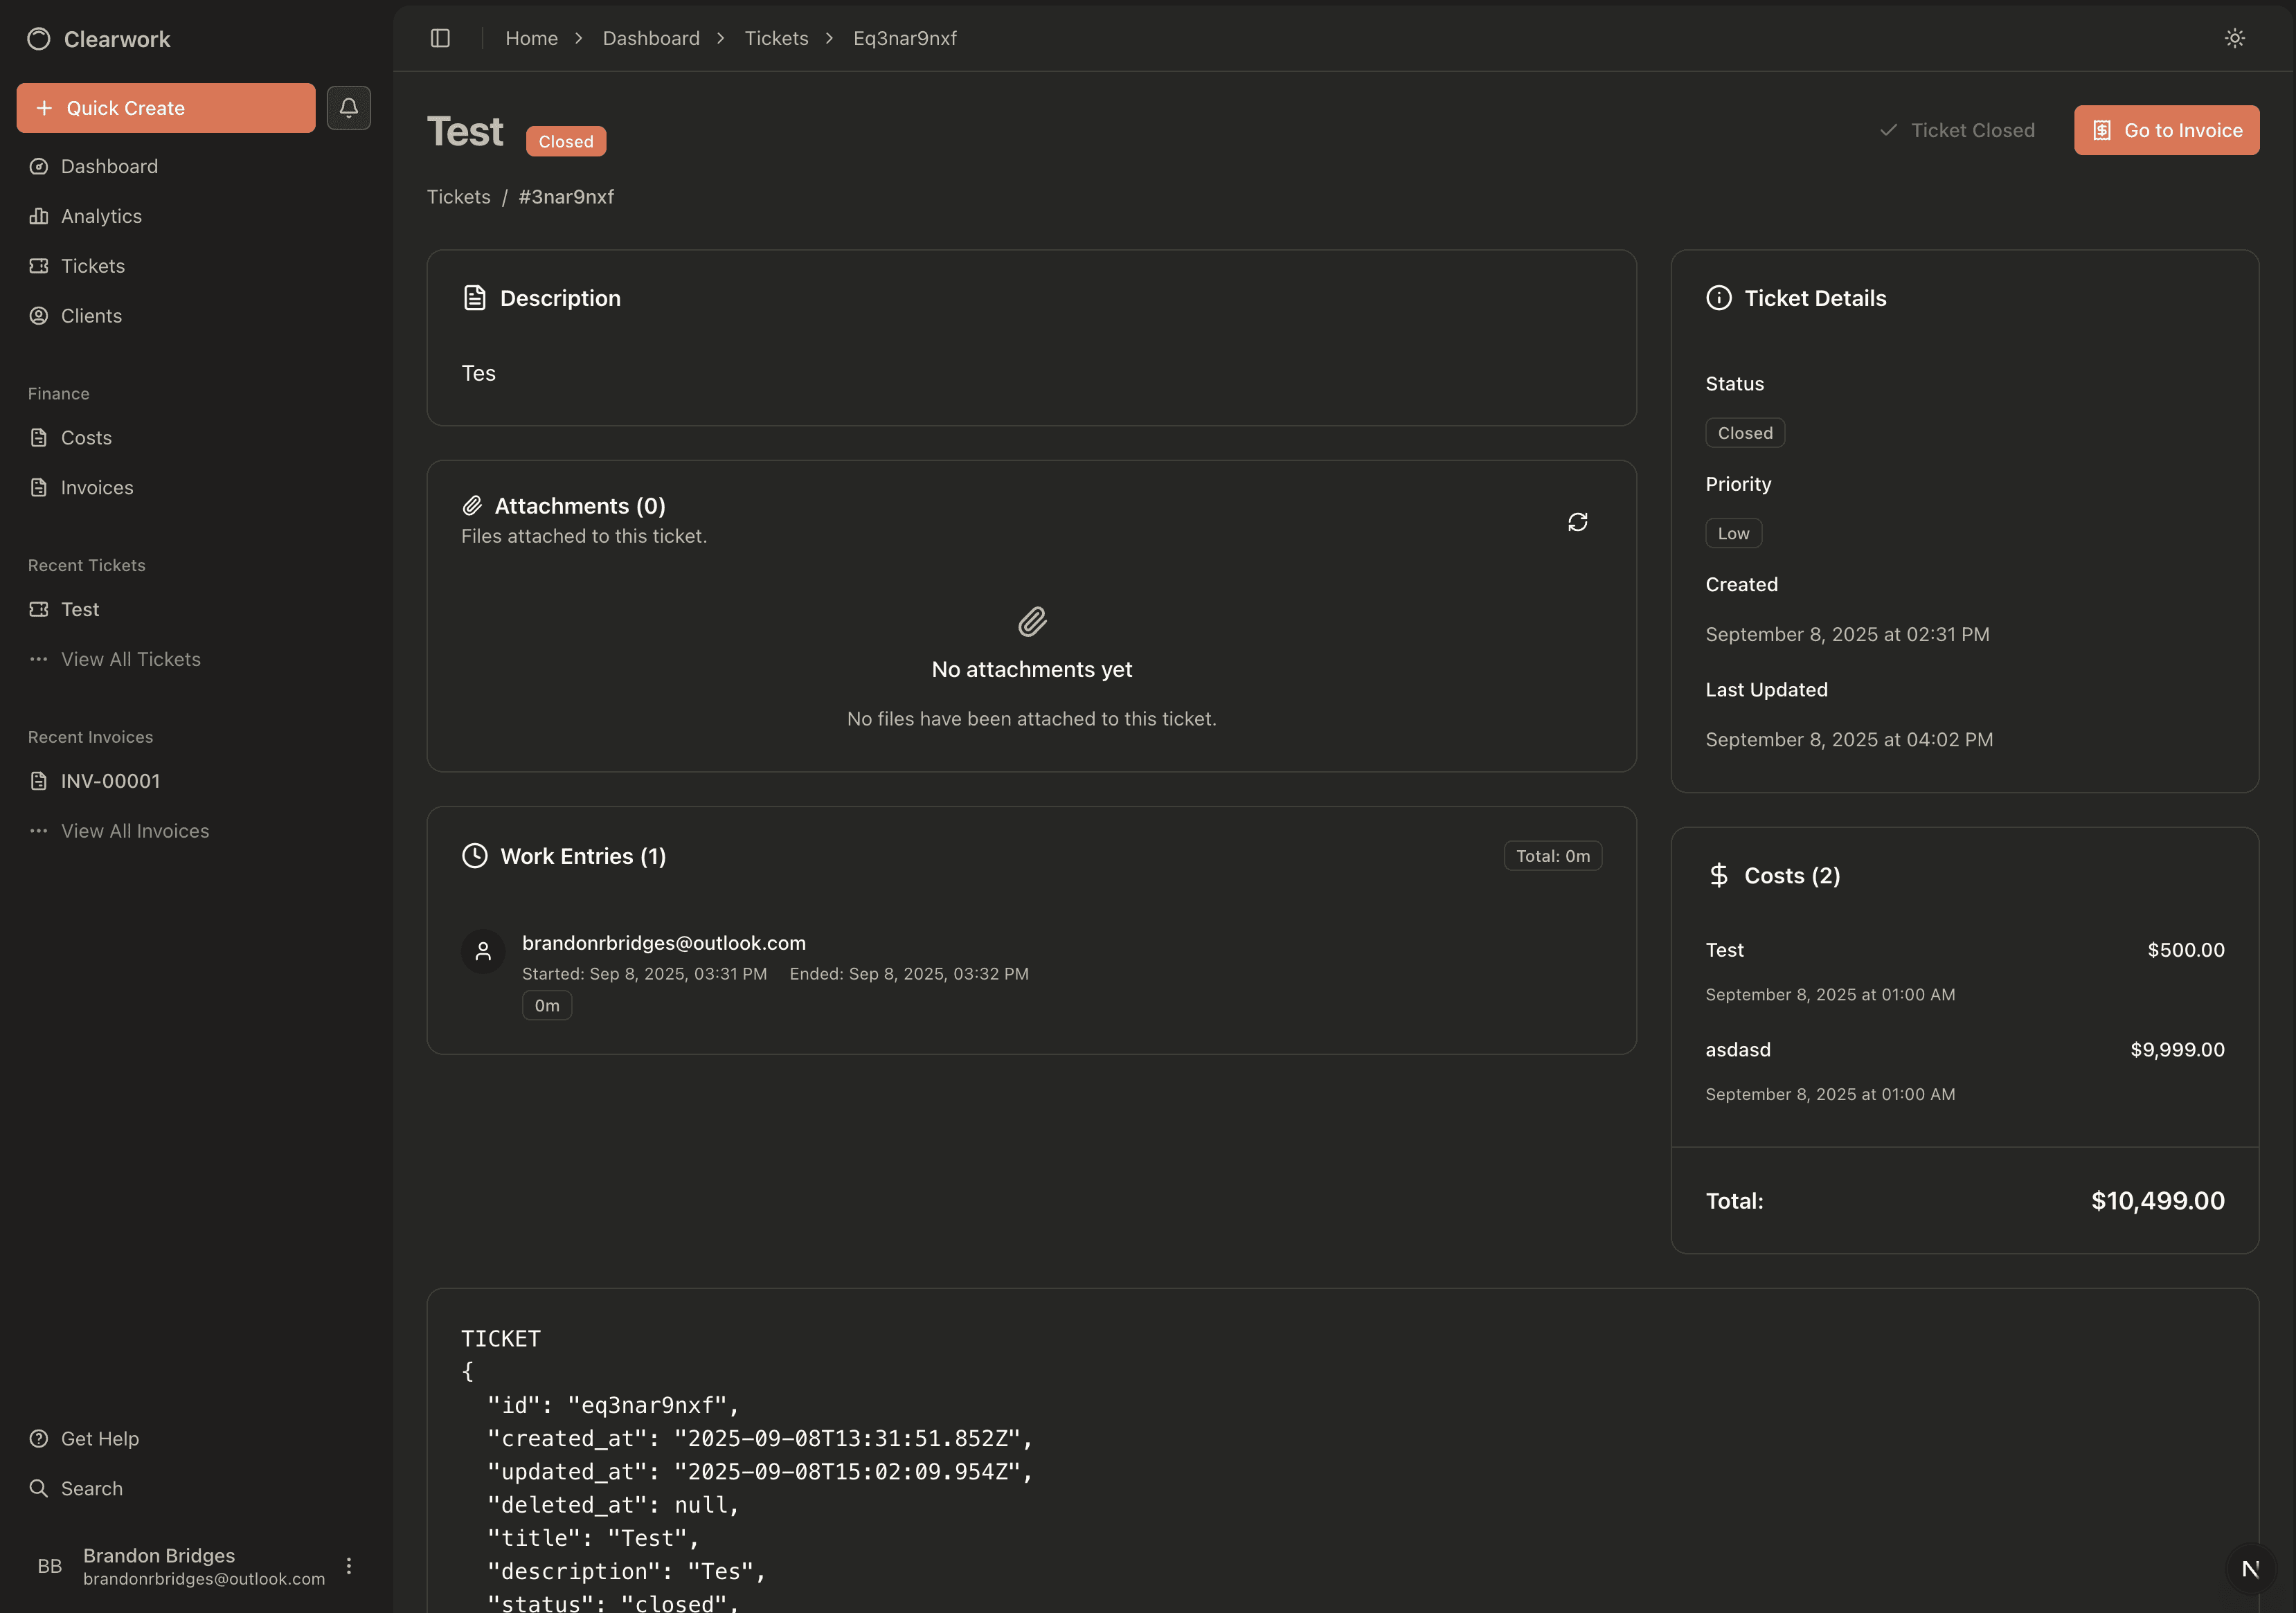Viewport: 2296px width, 1613px height.
Task: Click the Clearwork logo icon
Action: pyautogui.click(x=39, y=39)
